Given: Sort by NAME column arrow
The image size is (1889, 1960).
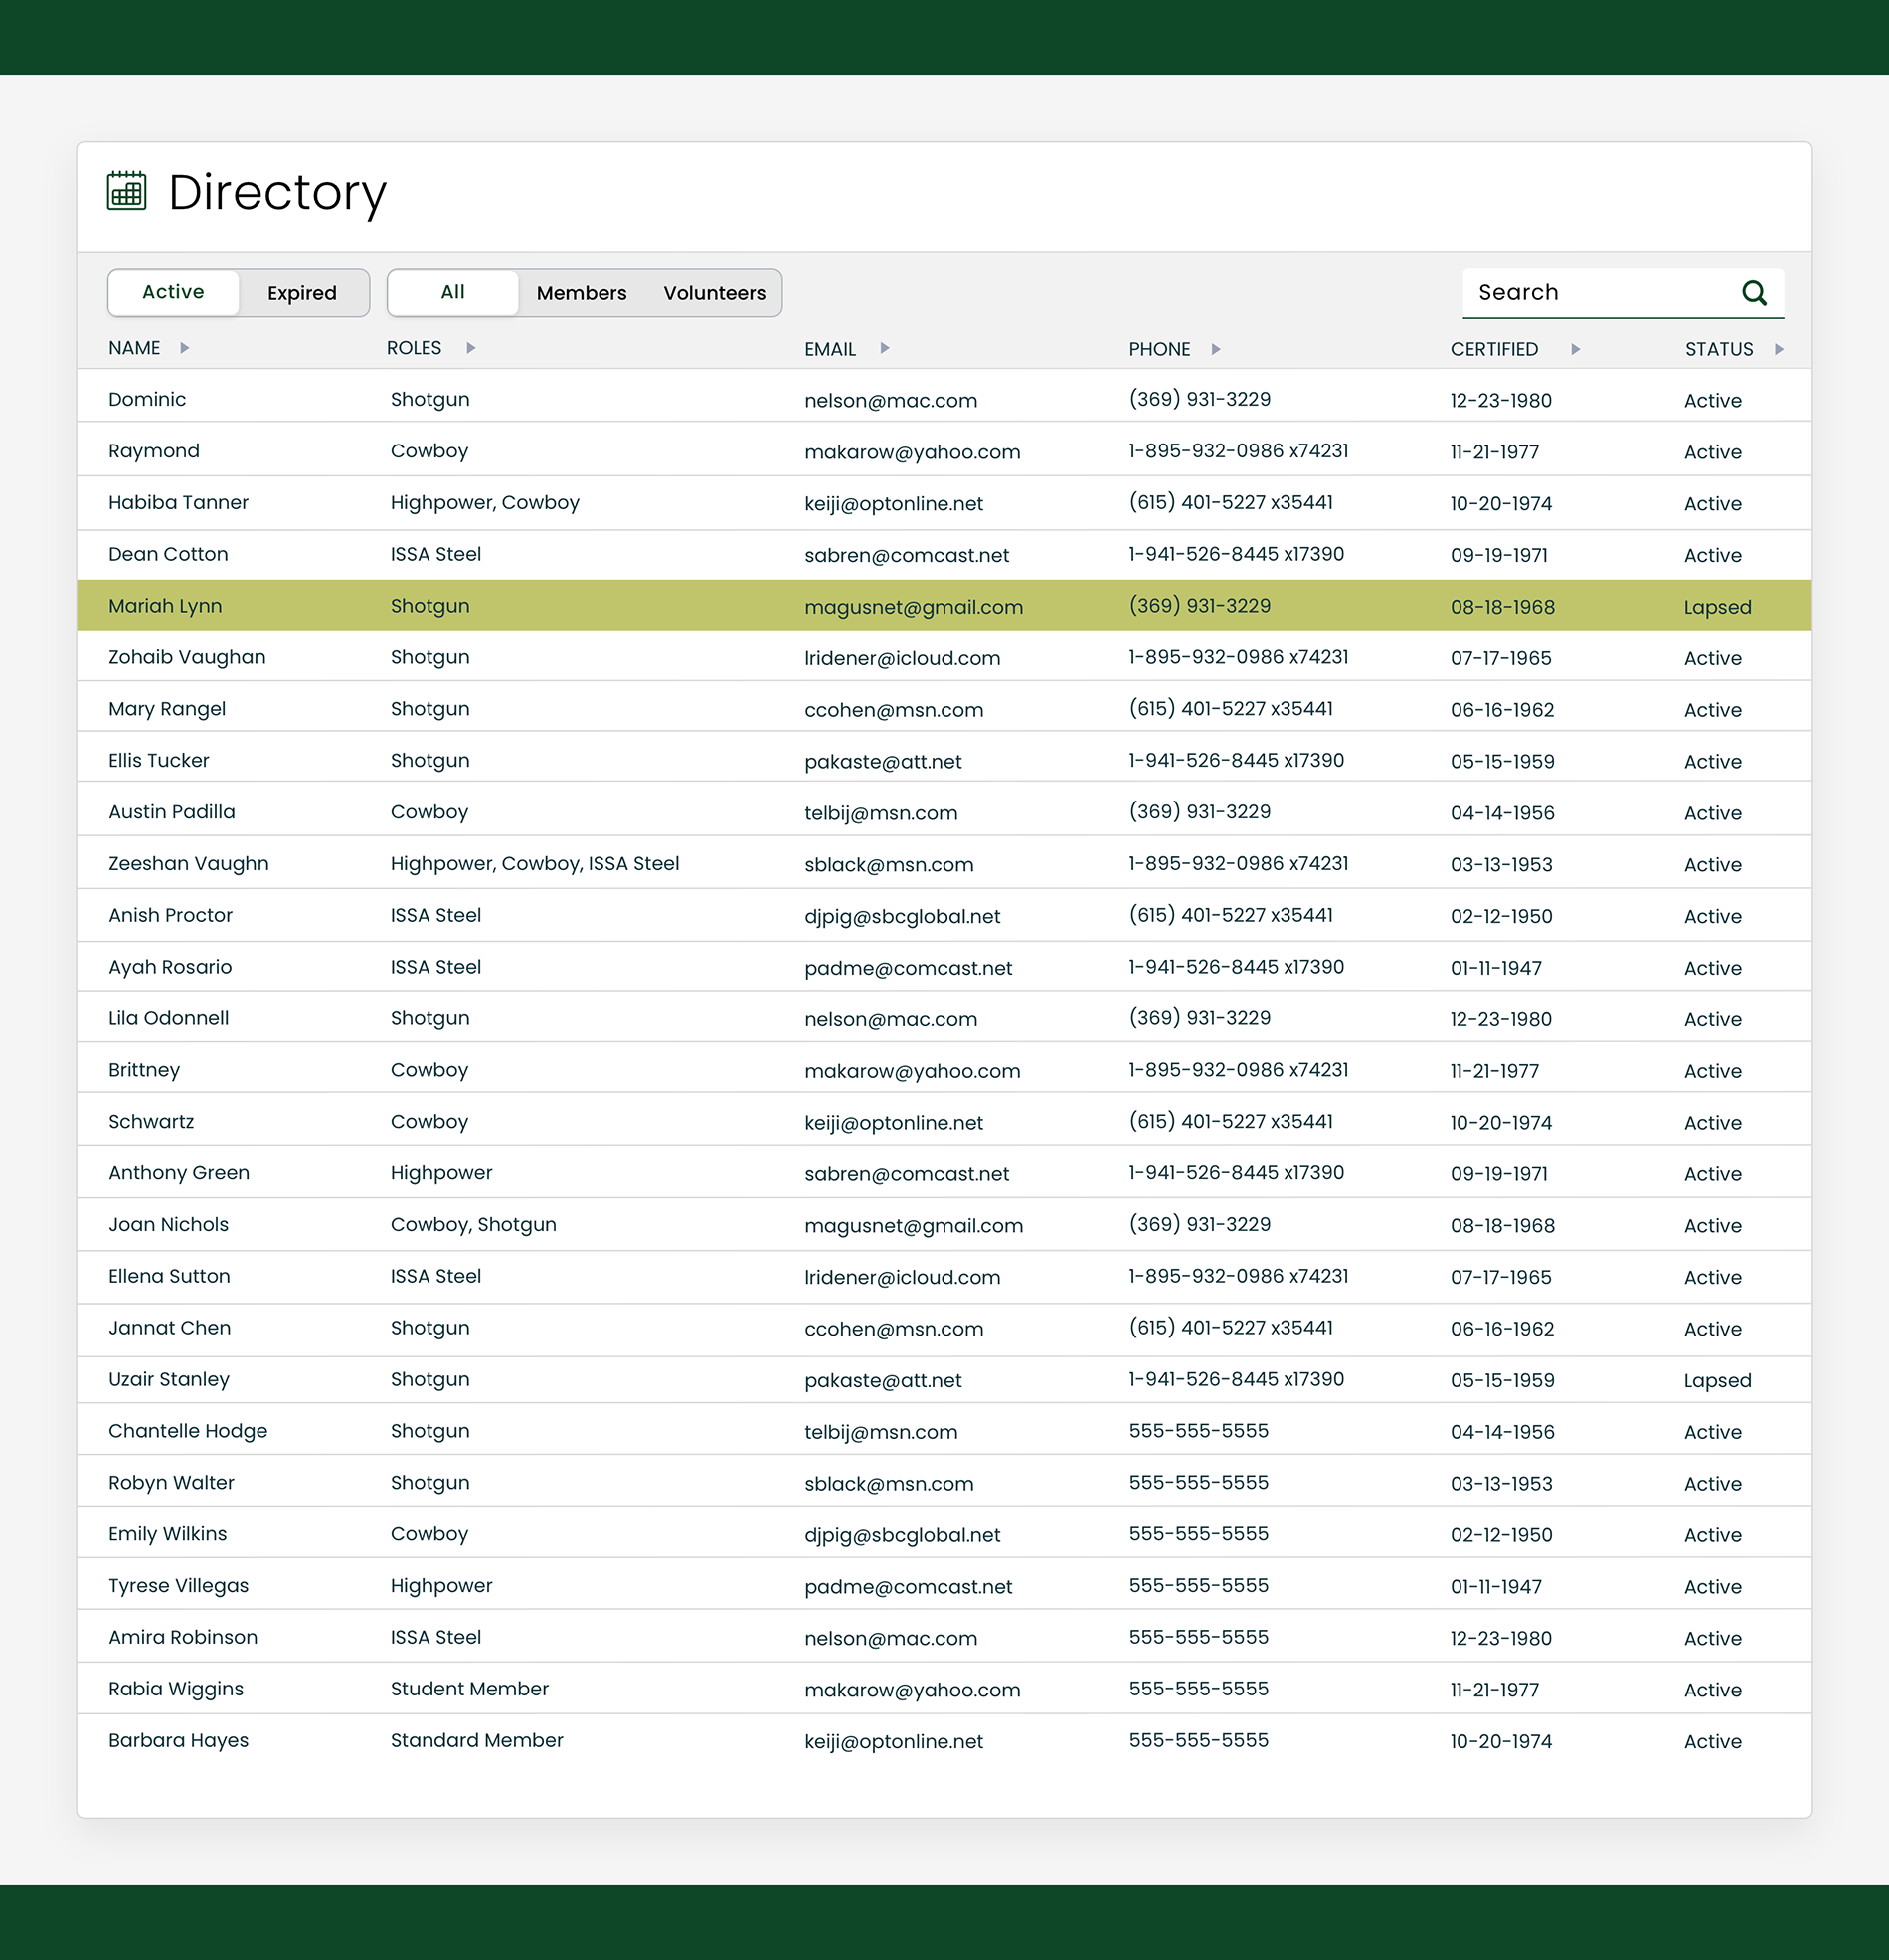Looking at the screenshot, I should click(185, 348).
